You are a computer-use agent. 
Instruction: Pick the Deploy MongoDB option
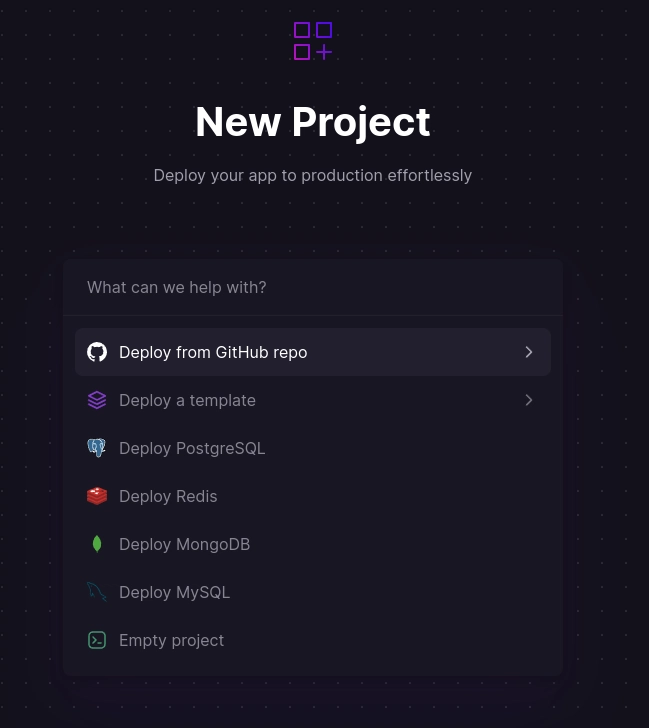click(313, 544)
